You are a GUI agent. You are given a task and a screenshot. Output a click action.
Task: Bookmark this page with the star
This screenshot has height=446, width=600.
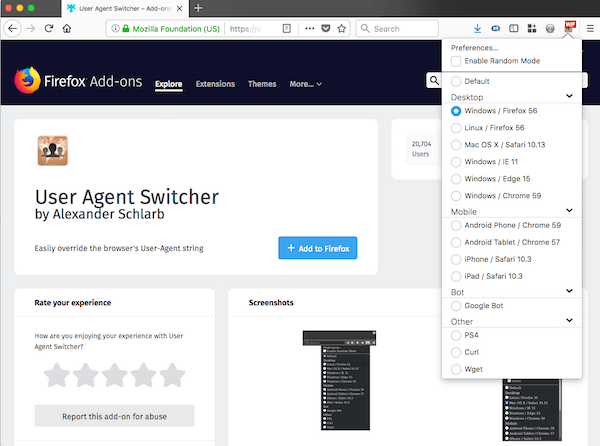point(342,29)
